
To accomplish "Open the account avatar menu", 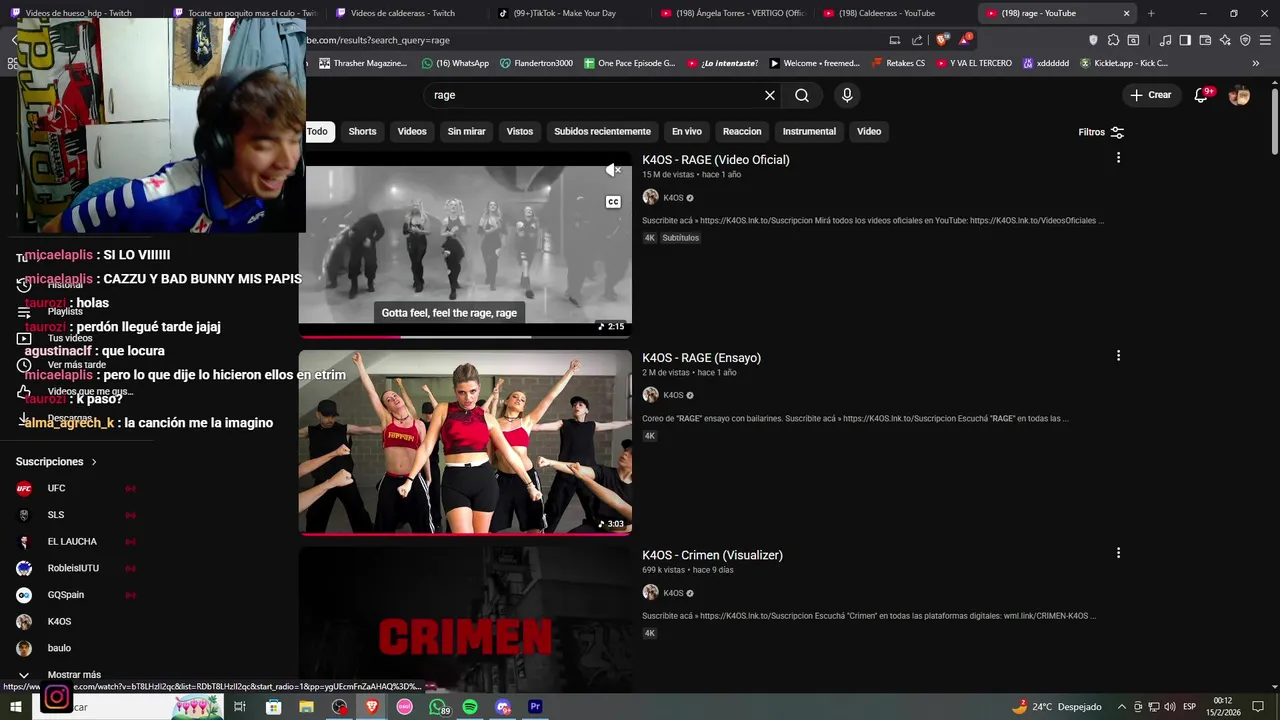I will pyautogui.click(x=1239, y=95).
